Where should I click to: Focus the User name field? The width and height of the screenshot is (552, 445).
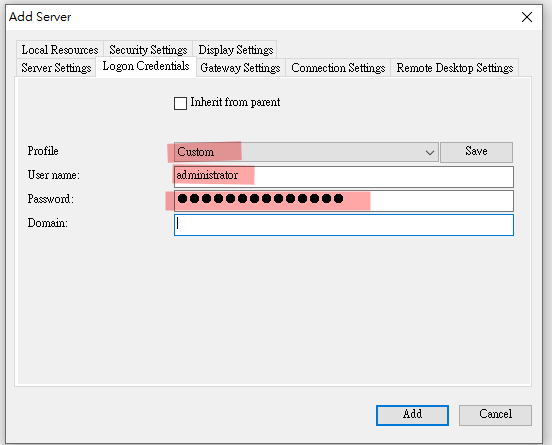tap(344, 176)
